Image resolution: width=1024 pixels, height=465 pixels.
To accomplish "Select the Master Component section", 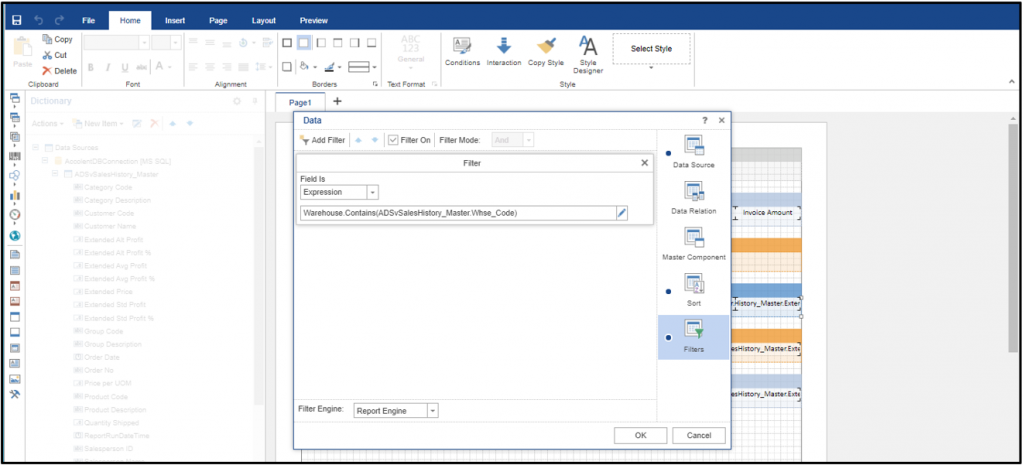I will point(694,244).
